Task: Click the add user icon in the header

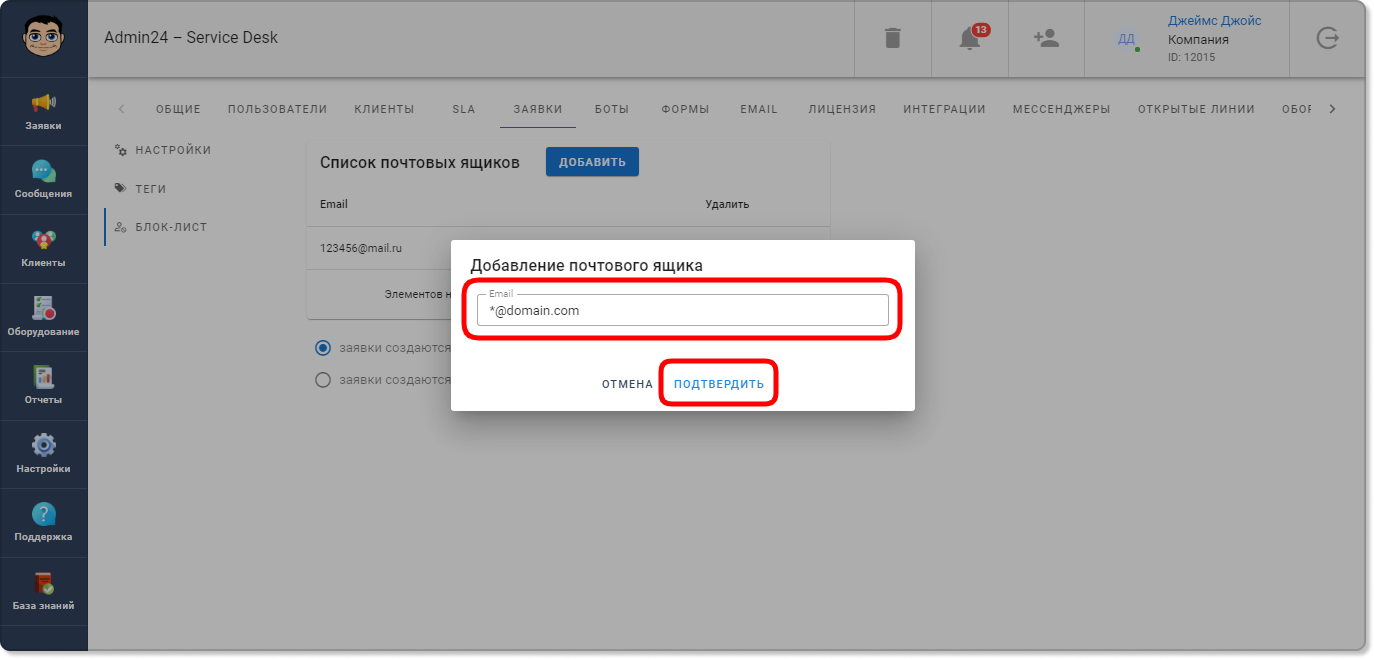Action: [x=1046, y=38]
